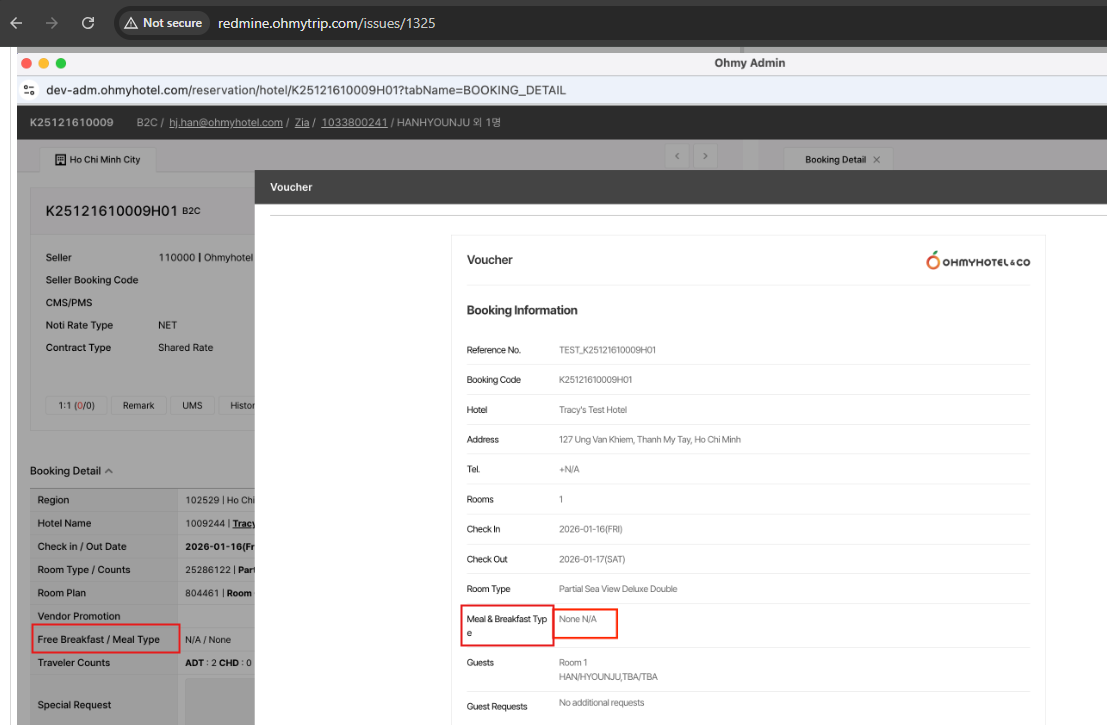Switch to the Ho Chi Minh City tab
Screen dimensions: 1107x725
pyautogui.click(x=97, y=160)
